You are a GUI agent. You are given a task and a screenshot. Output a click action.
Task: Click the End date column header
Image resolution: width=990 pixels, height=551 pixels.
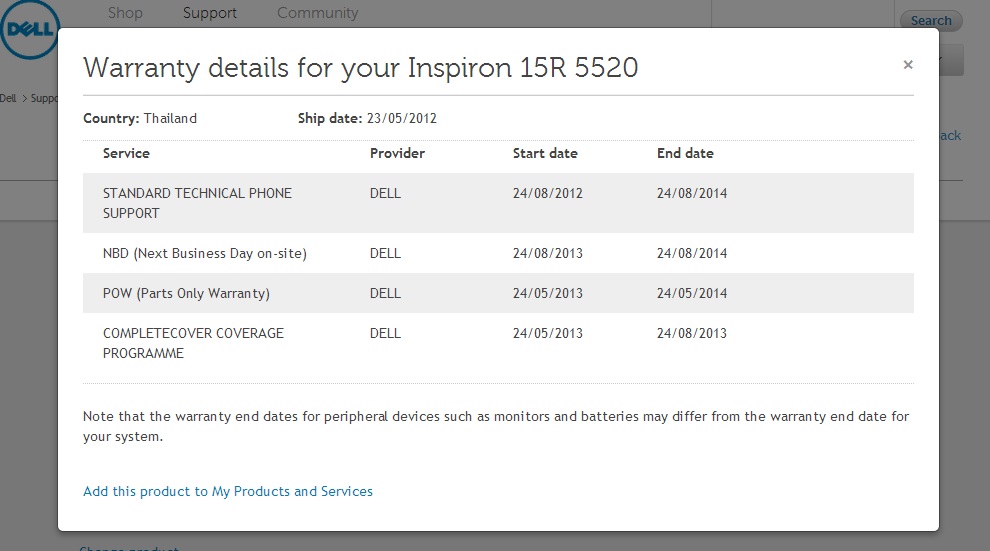pyautogui.click(x=685, y=153)
